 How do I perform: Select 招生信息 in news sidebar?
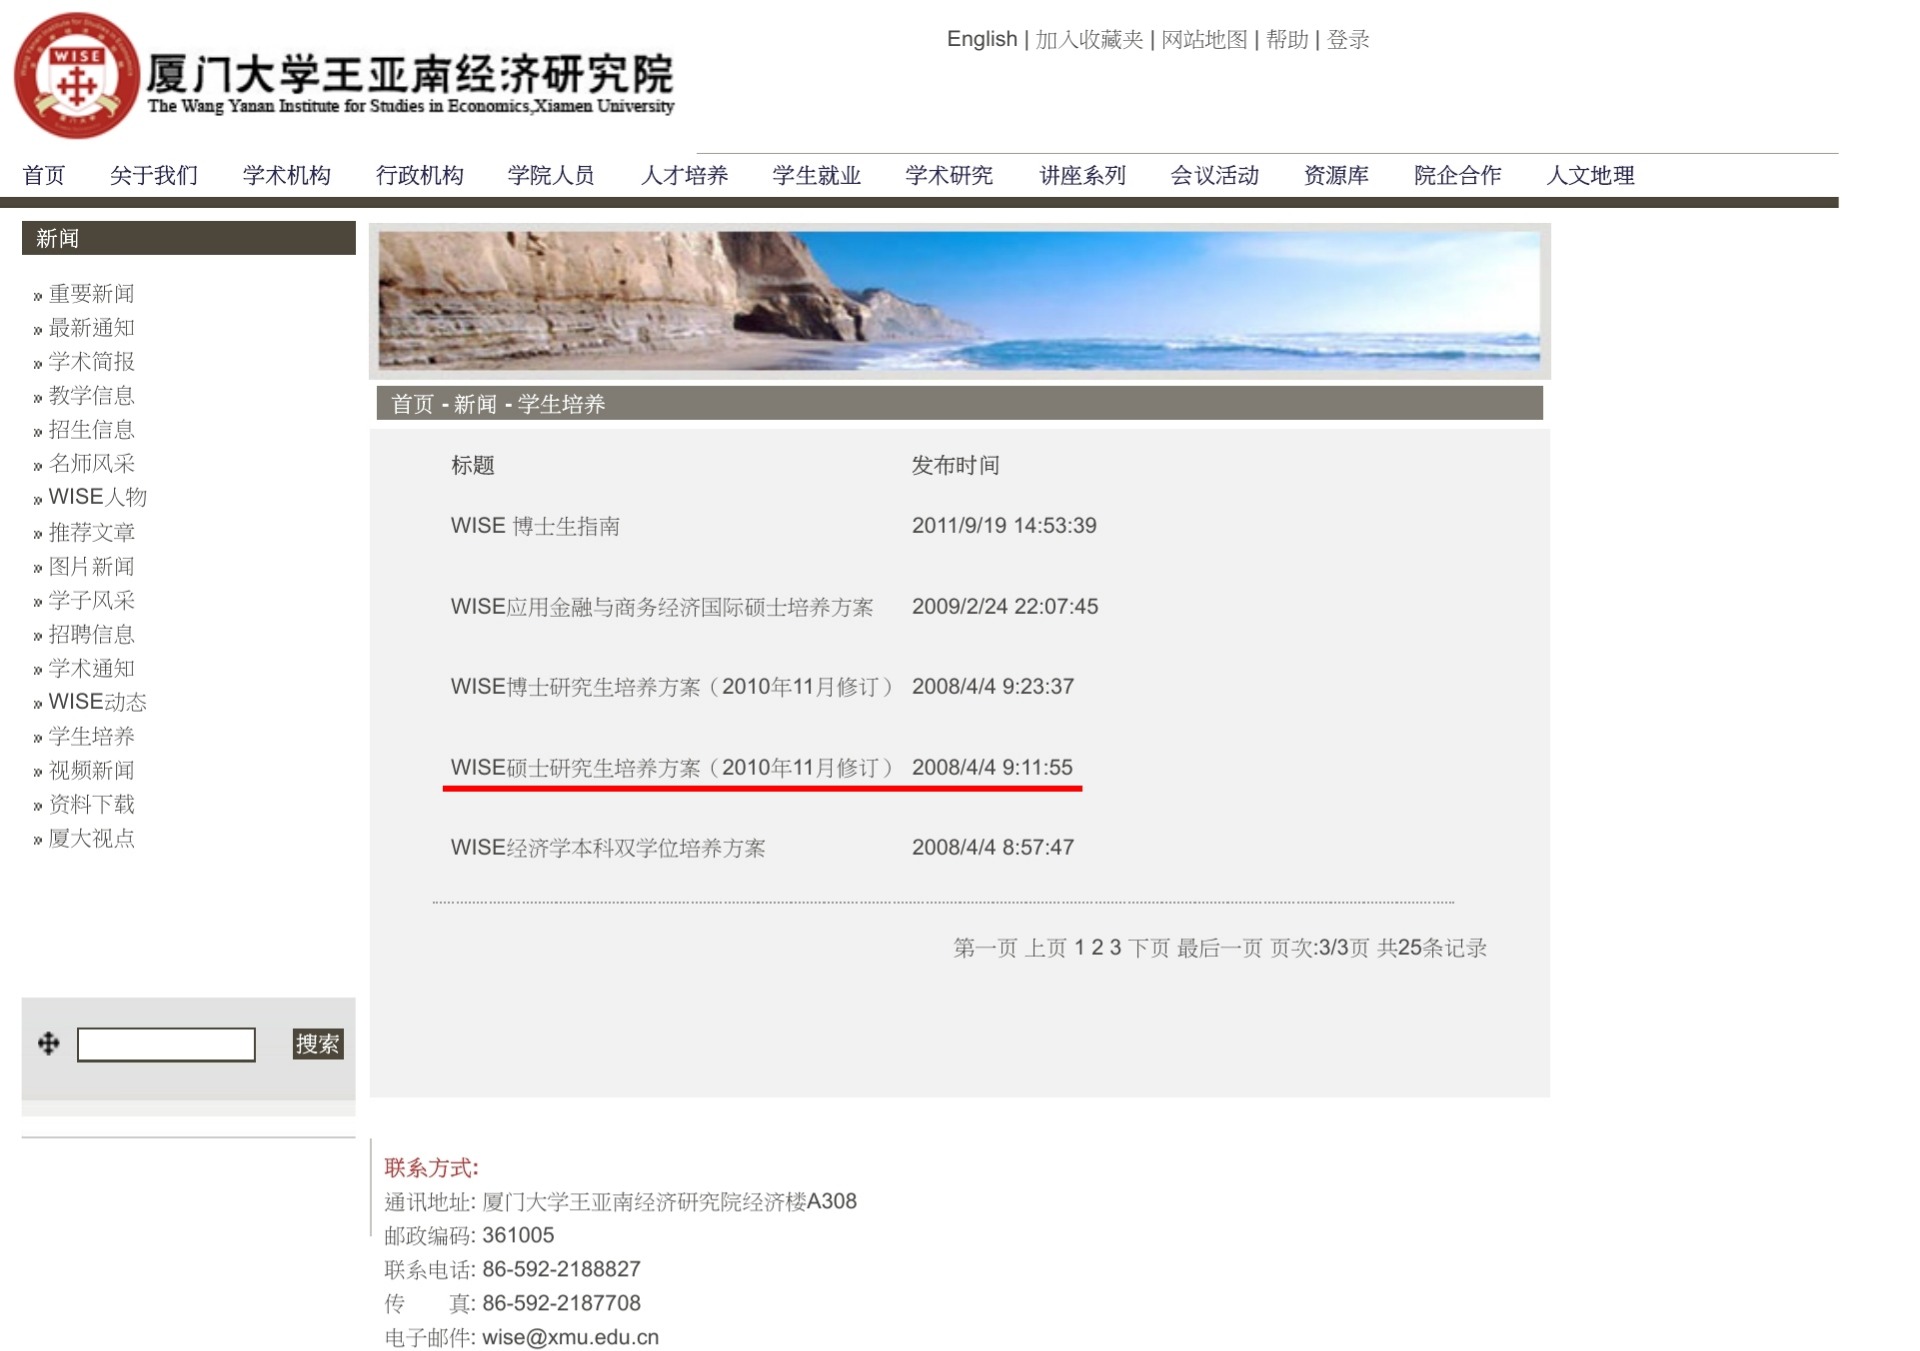click(x=91, y=429)
